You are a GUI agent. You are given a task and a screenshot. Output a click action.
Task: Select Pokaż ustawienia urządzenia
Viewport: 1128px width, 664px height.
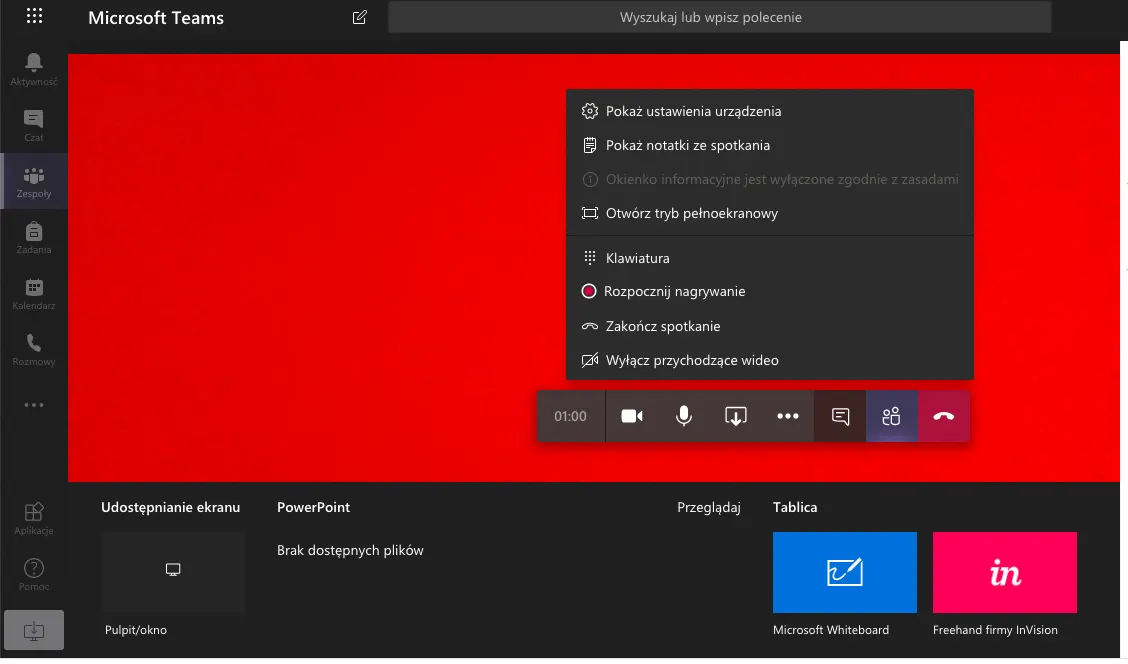(x=693, y=111)
